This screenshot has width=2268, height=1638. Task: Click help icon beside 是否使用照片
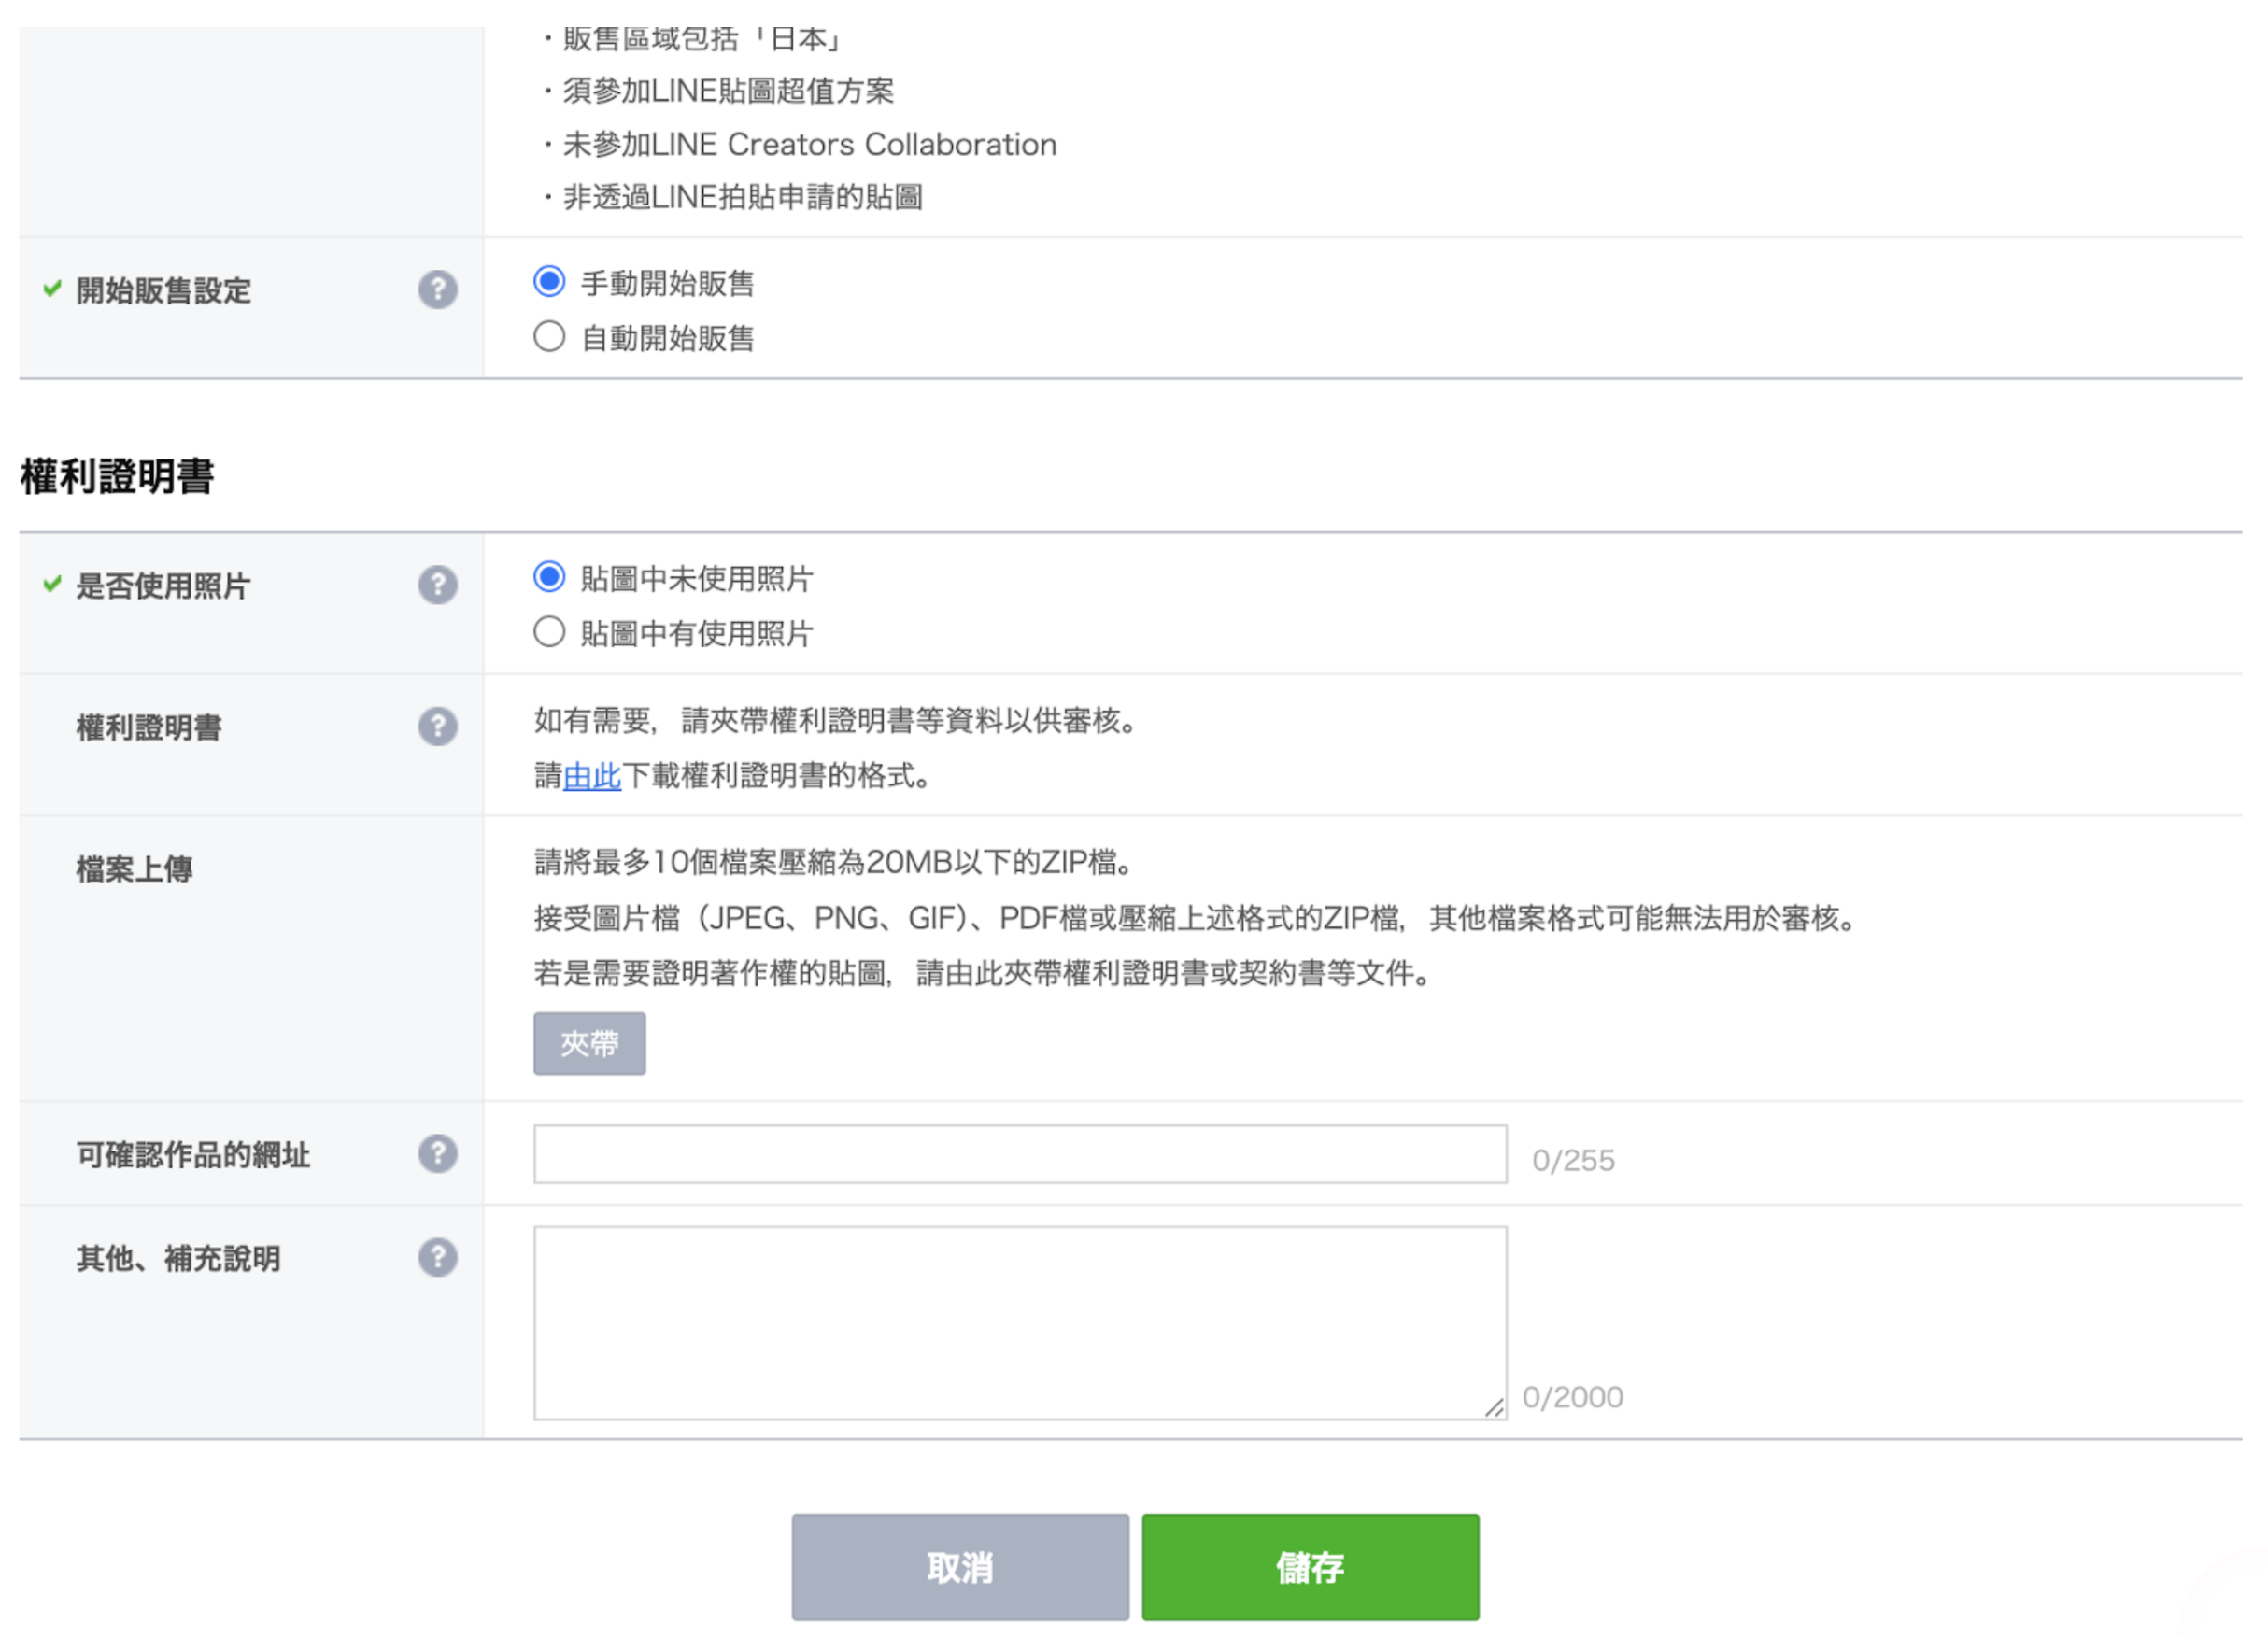[x=437, y=585]
